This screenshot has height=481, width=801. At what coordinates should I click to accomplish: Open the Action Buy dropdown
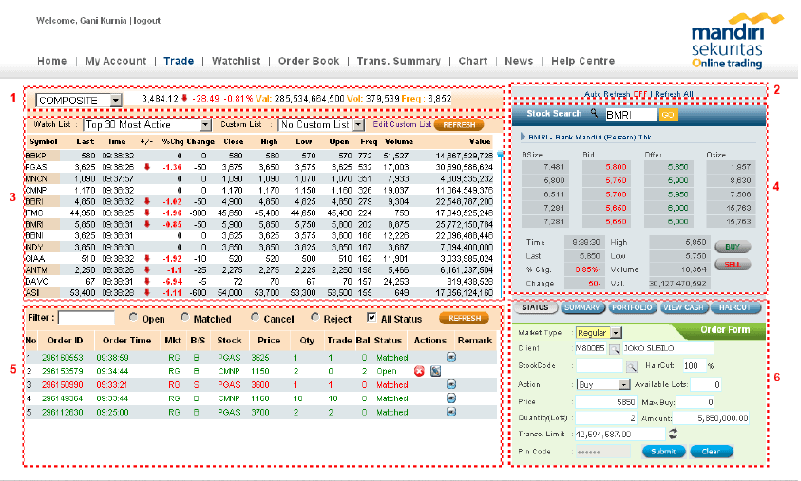click(x=624, y=384)
